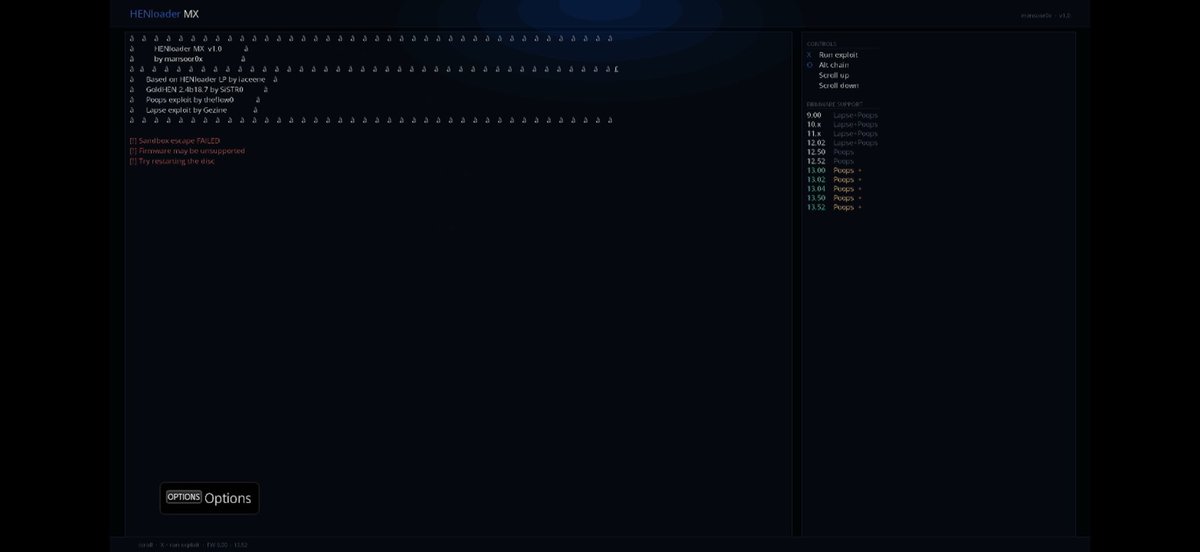Viewport: 1200px width, 552px height.
Task: Click 'HENloader MX v1.0' log line
Action: tap(188, 48)
